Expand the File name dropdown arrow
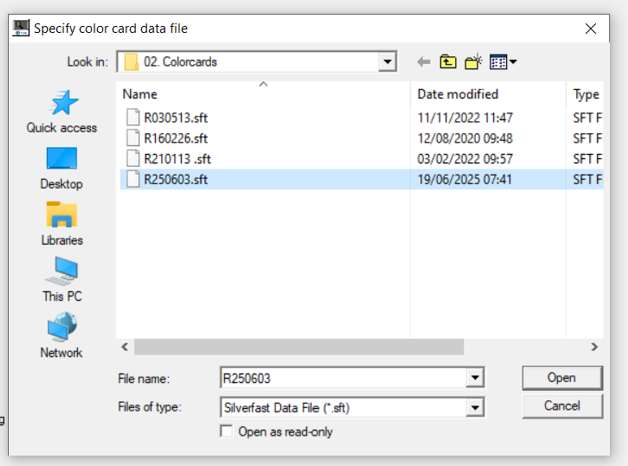The image size is (628, 466). (x=475, y=378)
